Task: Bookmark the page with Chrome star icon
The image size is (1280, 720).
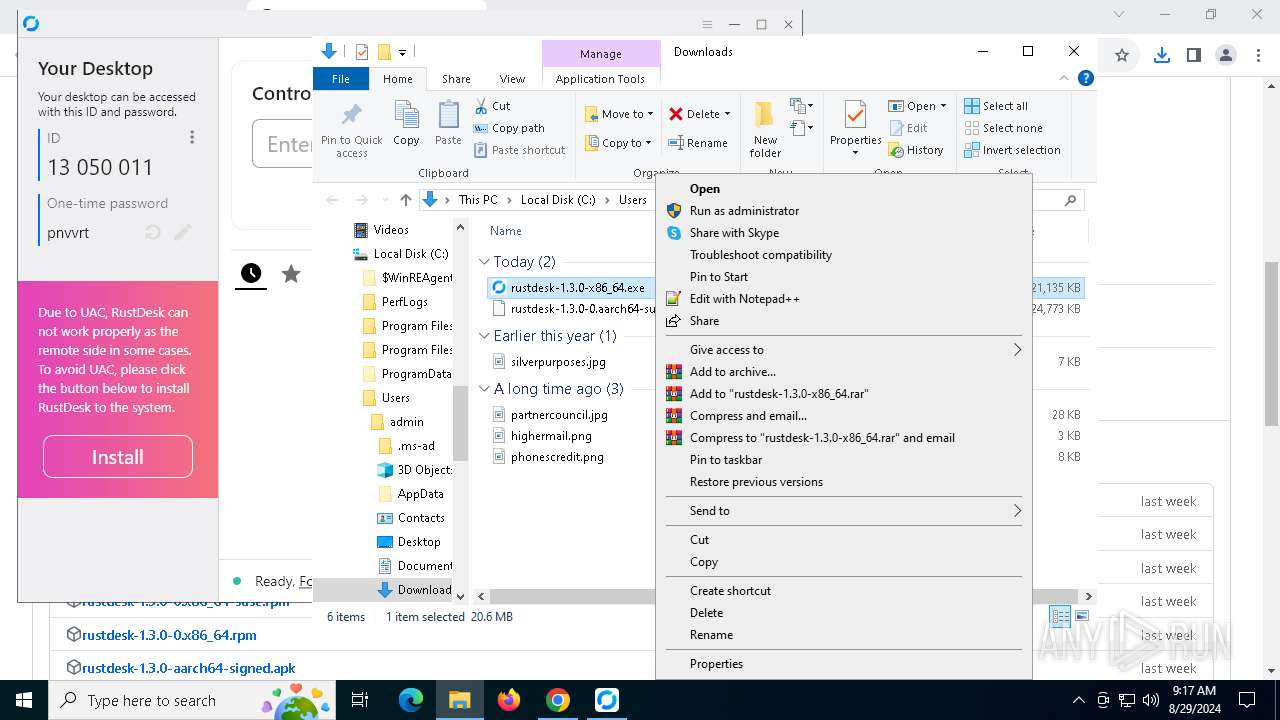Action: [1122, 56]
